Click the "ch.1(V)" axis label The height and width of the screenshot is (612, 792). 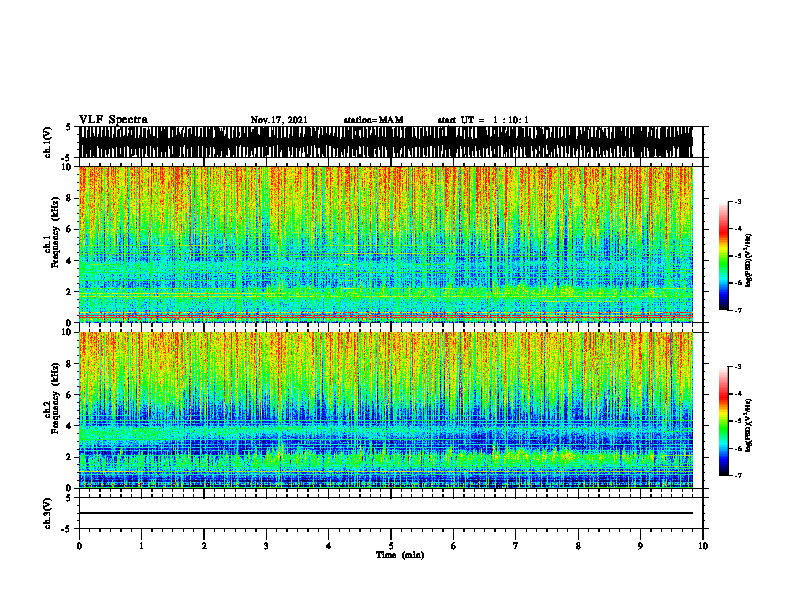point(47,142)
